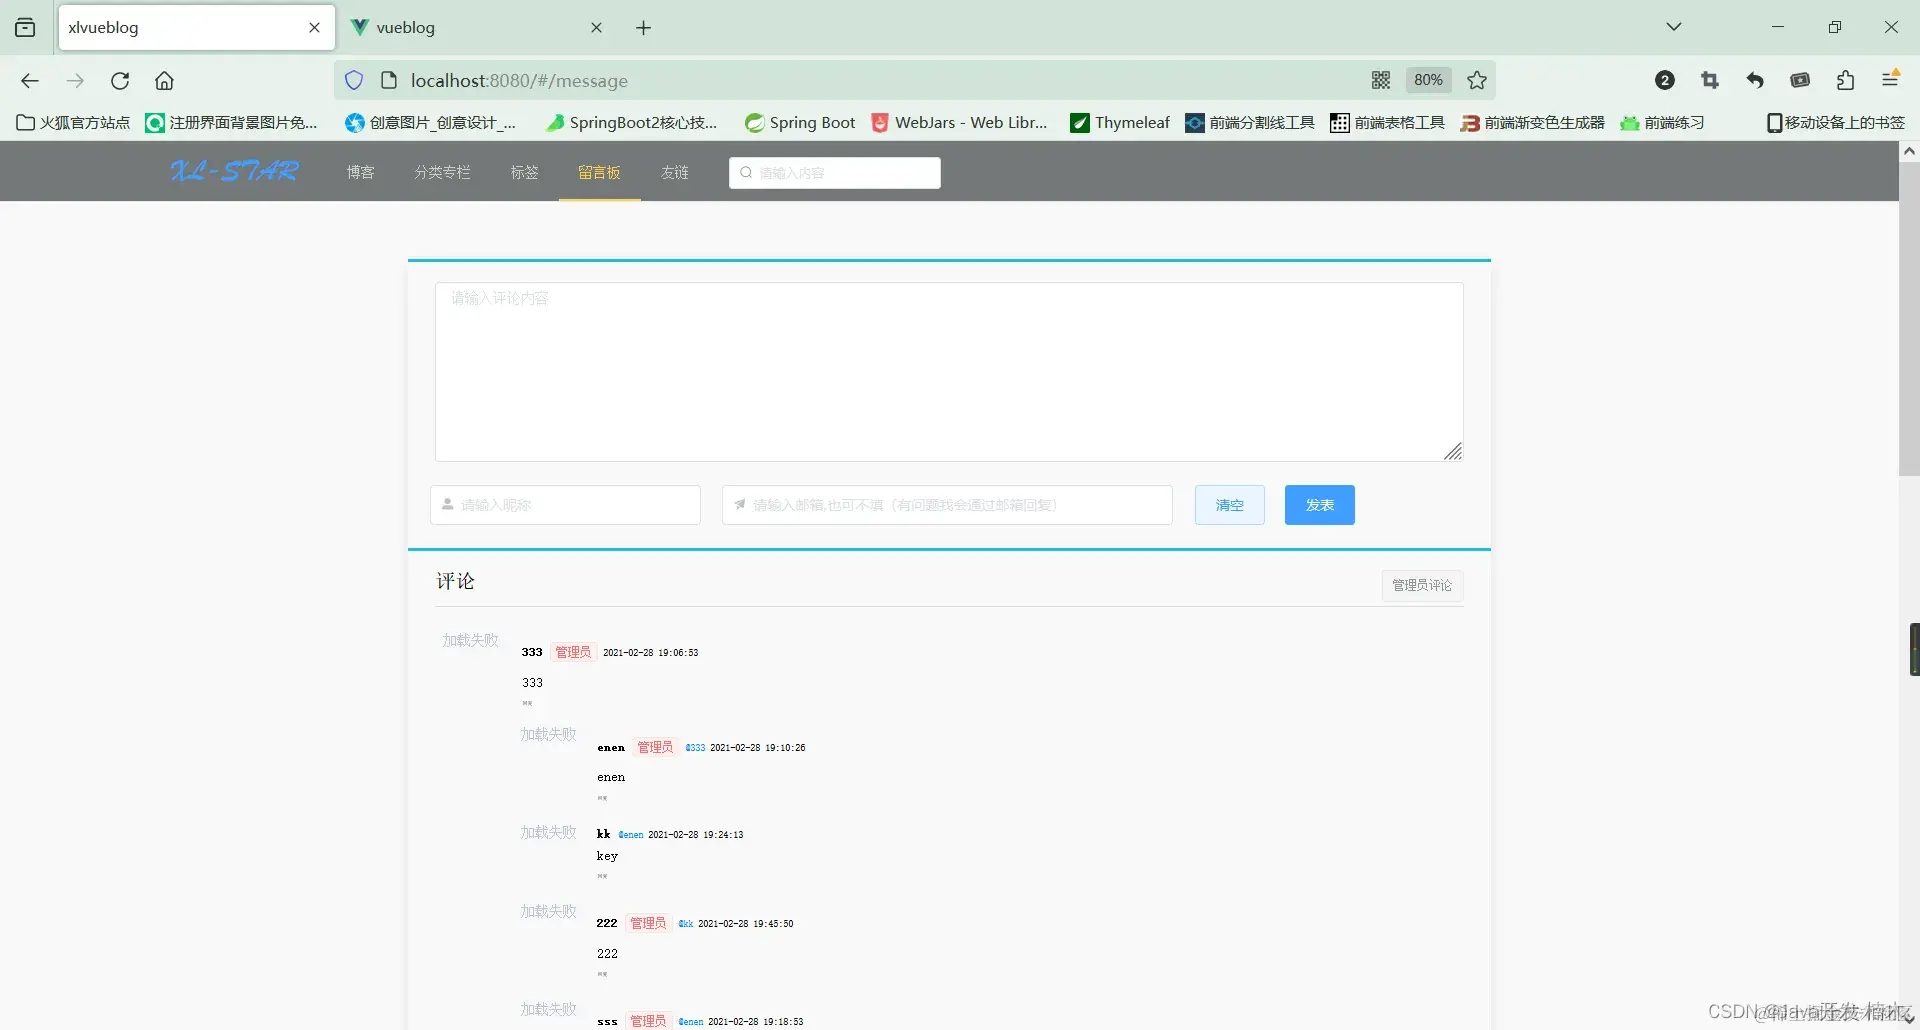Screen dimensions: 1920x1030
Task: Select the 留言板 nav menu item
Action: 600,172
